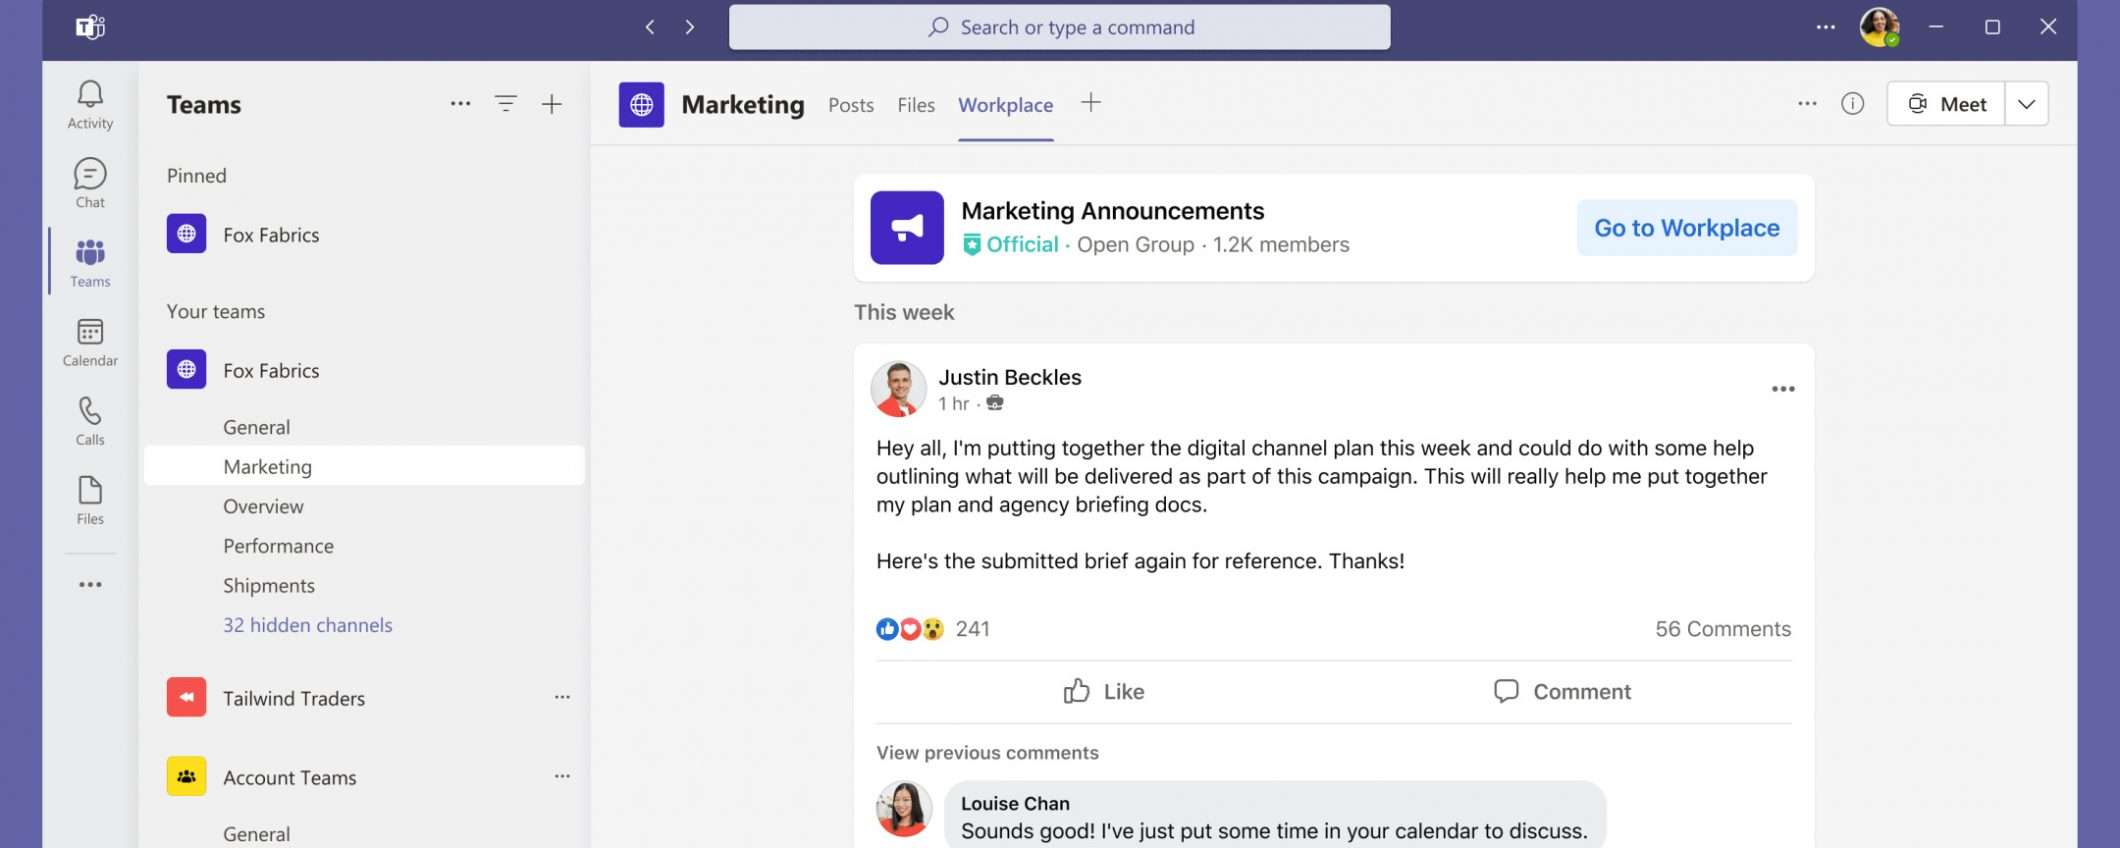The image size is (2120, 848).
Task: Expand the Meet dropdown arrow
Action: pyautogui.click(x=2027, y=104)
